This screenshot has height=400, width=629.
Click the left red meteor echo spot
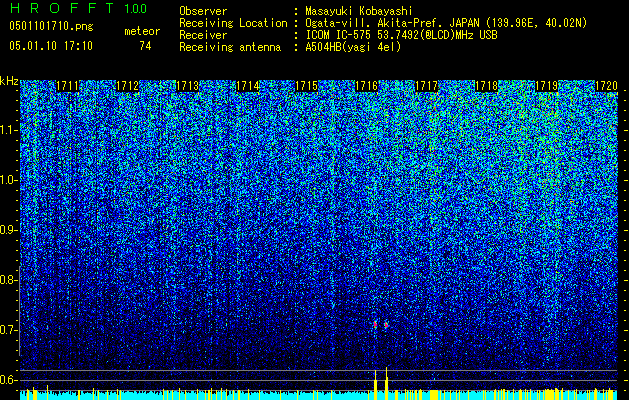[x=375, y=324]
